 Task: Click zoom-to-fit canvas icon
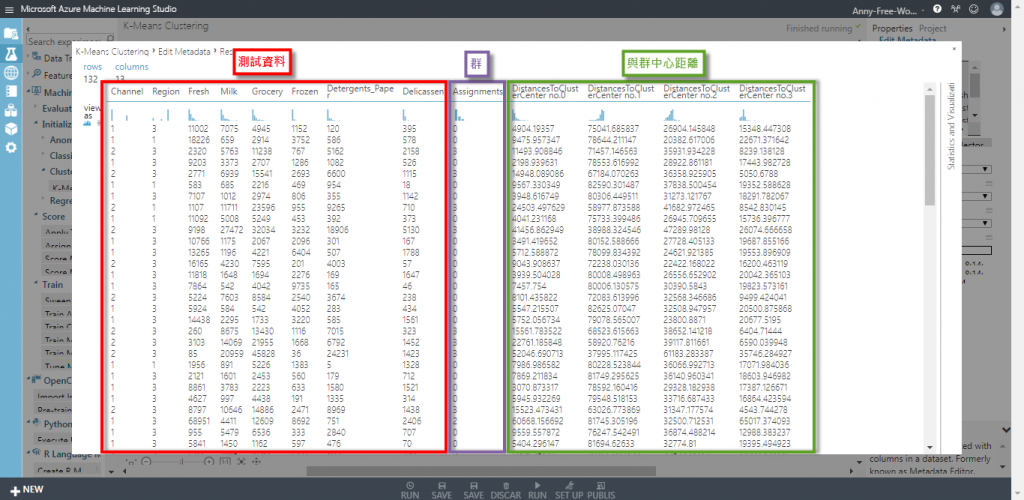[x=242, y=461]
